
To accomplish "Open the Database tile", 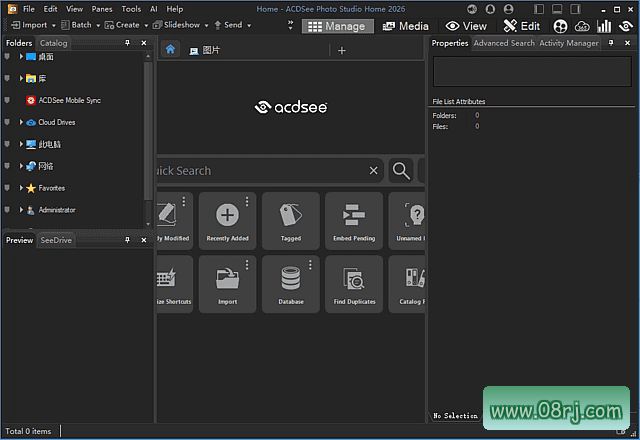I will pos(291,283).
